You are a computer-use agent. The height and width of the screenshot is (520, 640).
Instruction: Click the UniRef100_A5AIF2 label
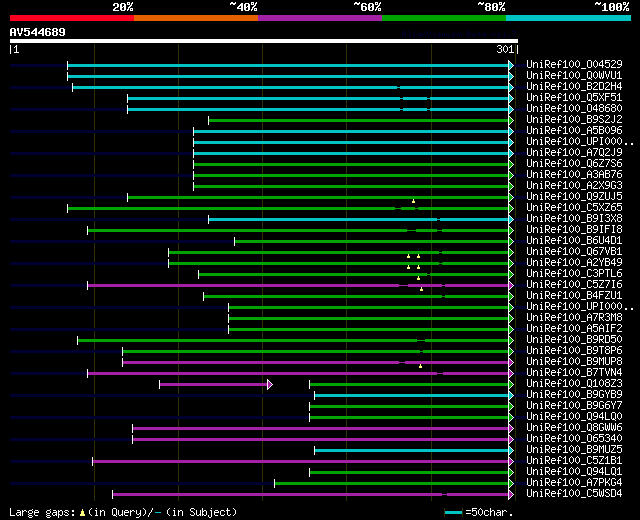574,329
